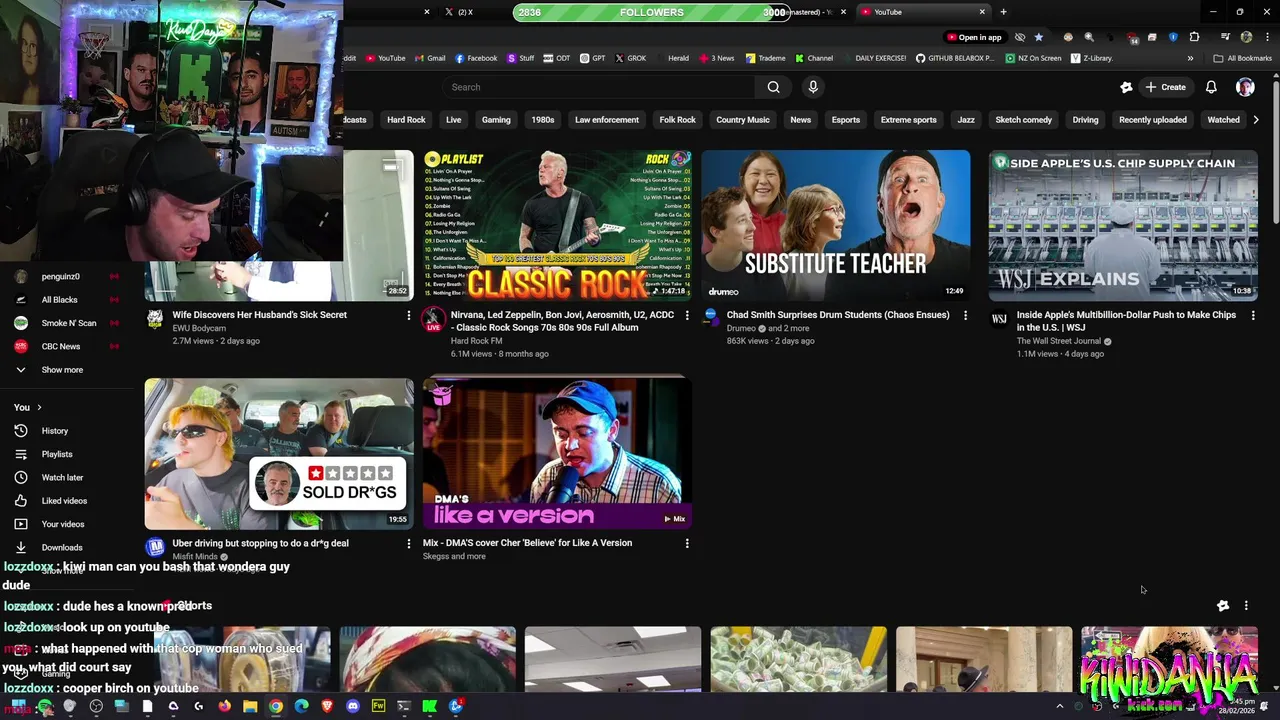Open DMA'S Like a Version thumbnail
This screenshot has width=1280, height=720.
point(557,453)
